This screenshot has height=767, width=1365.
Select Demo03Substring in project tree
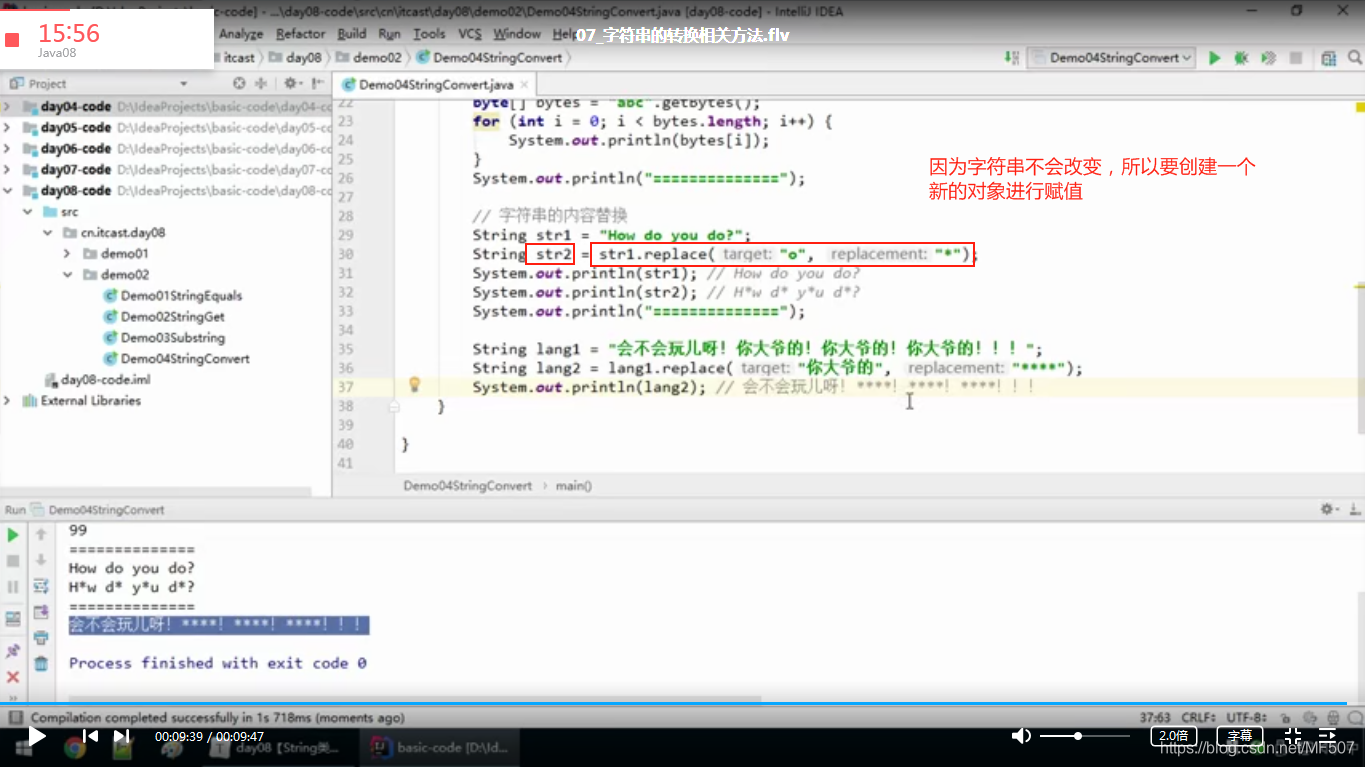click(173, 338)
